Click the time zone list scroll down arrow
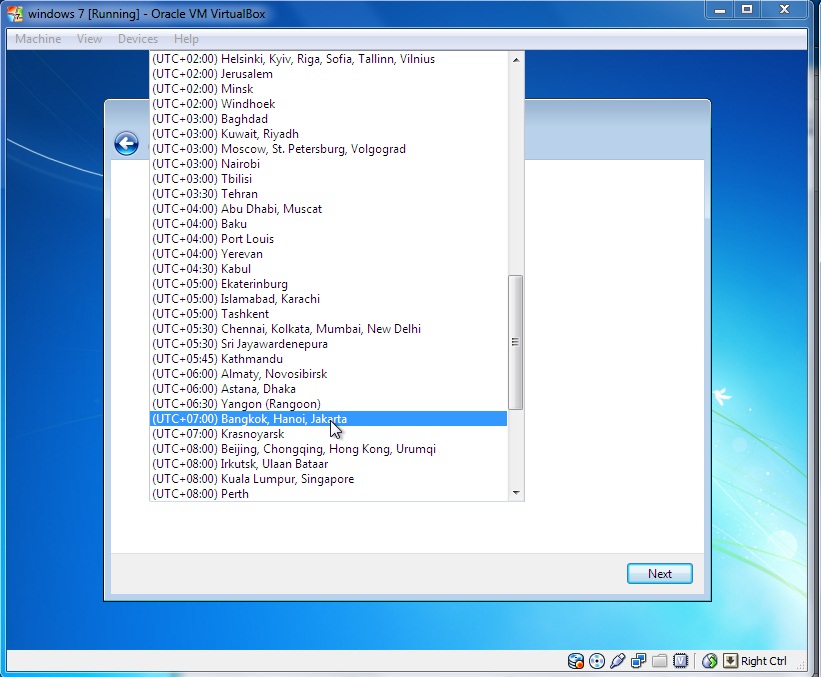The image size is (821, 677). coord(516,493)
